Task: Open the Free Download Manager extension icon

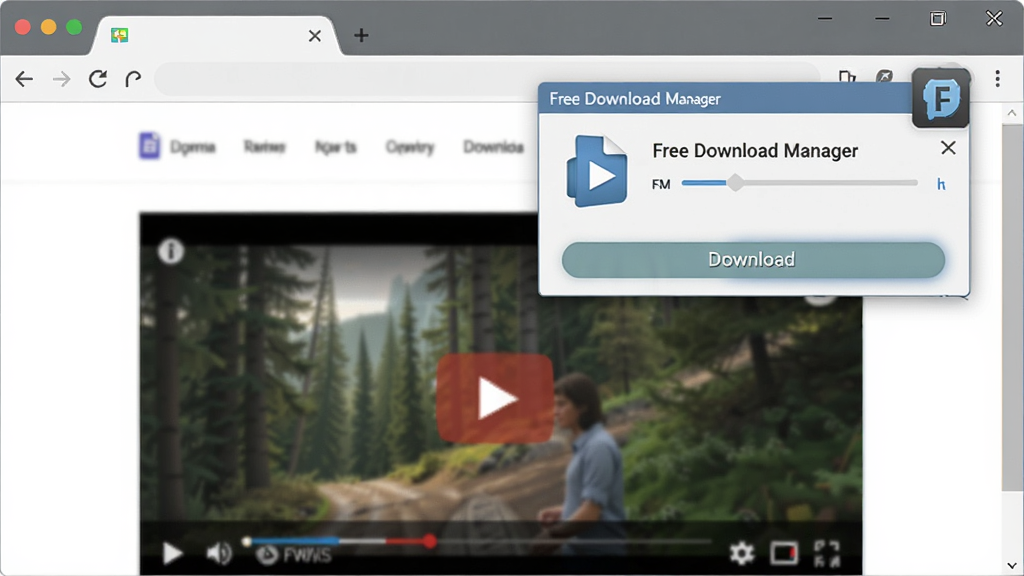Action: 941,98
